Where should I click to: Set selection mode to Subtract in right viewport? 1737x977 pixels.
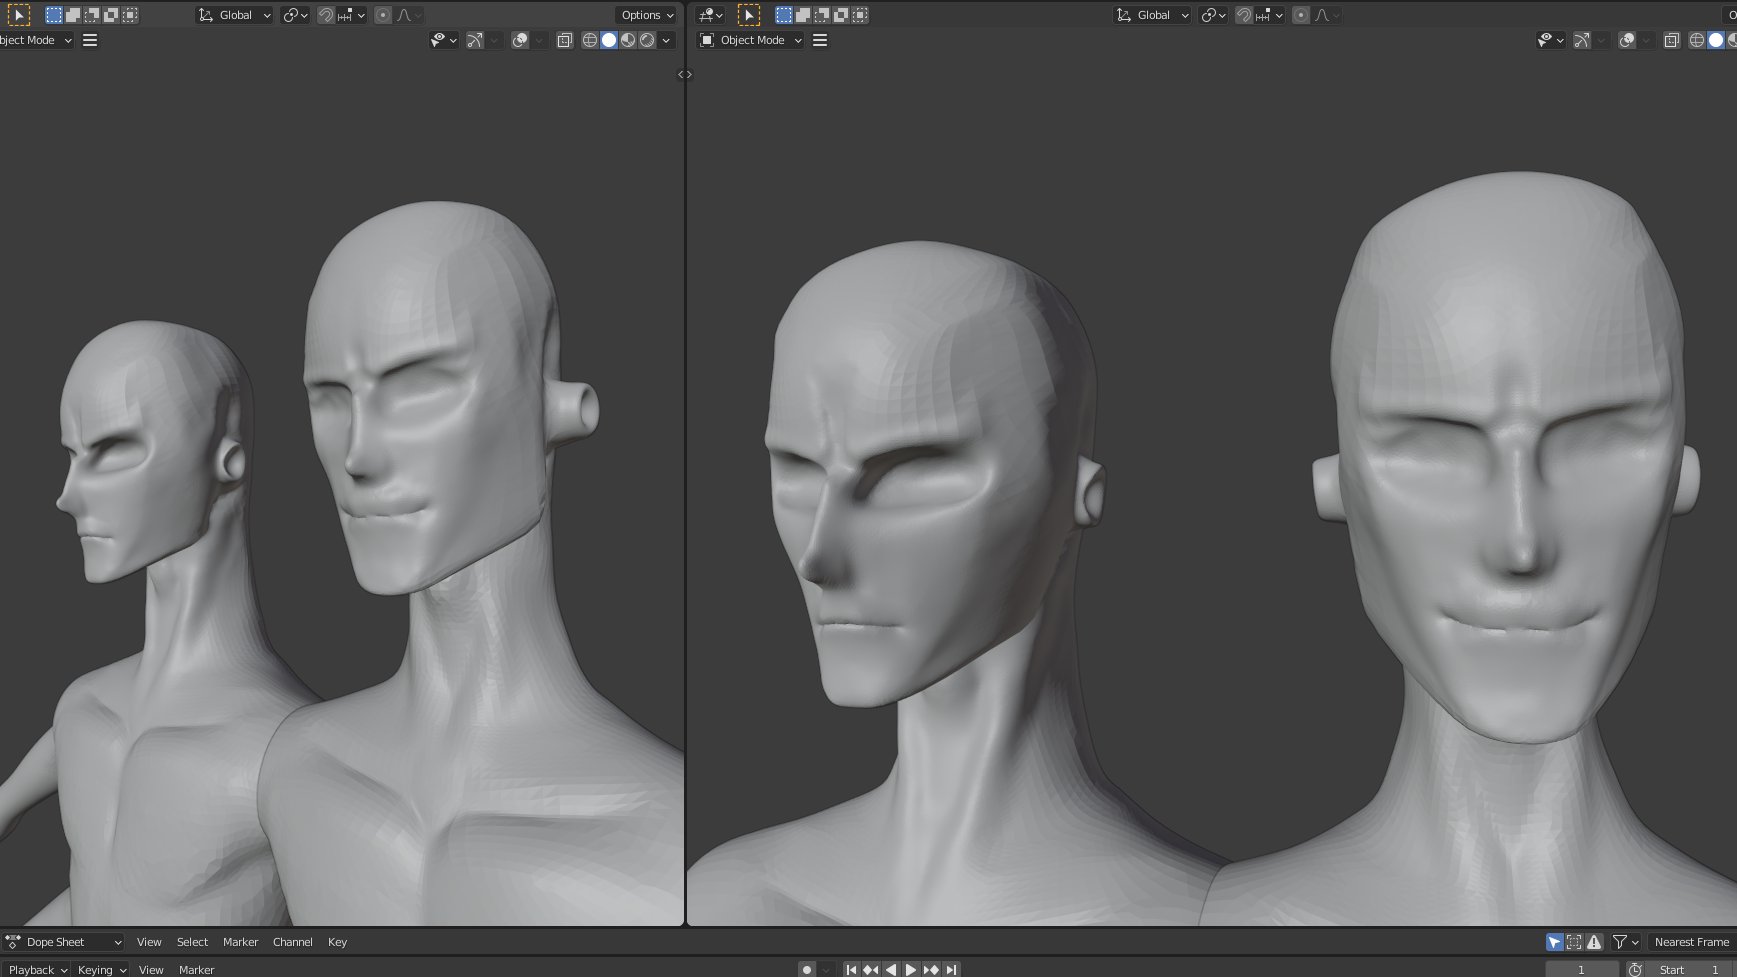point(822,15)
